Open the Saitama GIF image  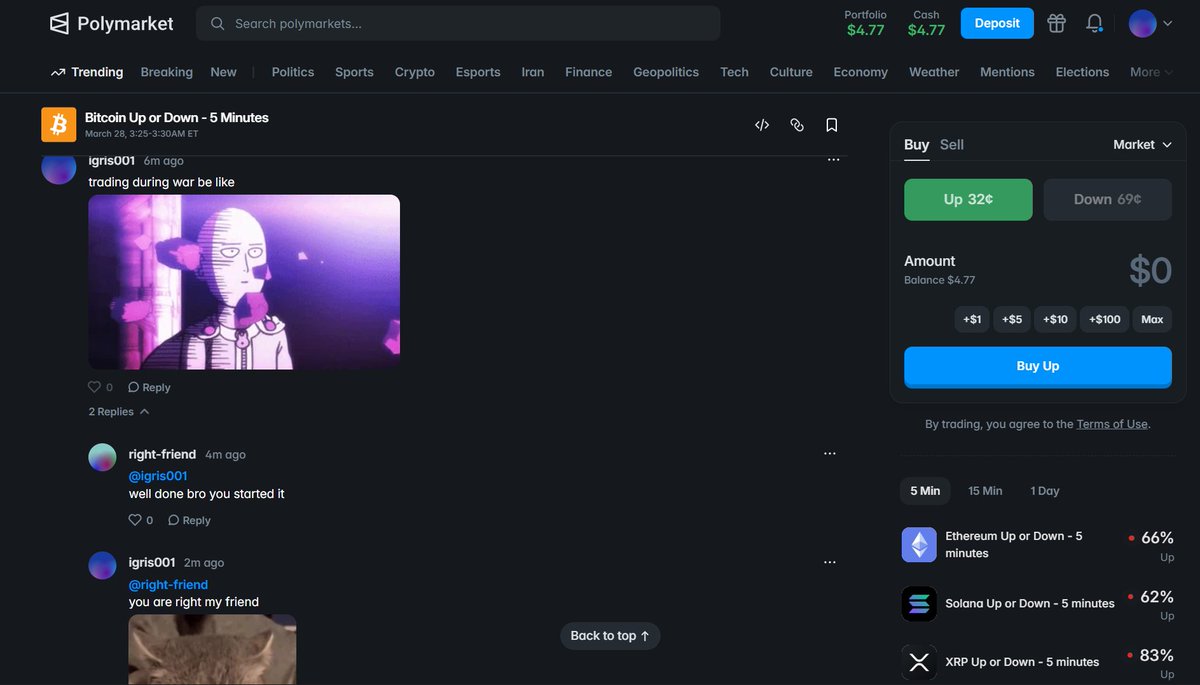pos(244,282)
